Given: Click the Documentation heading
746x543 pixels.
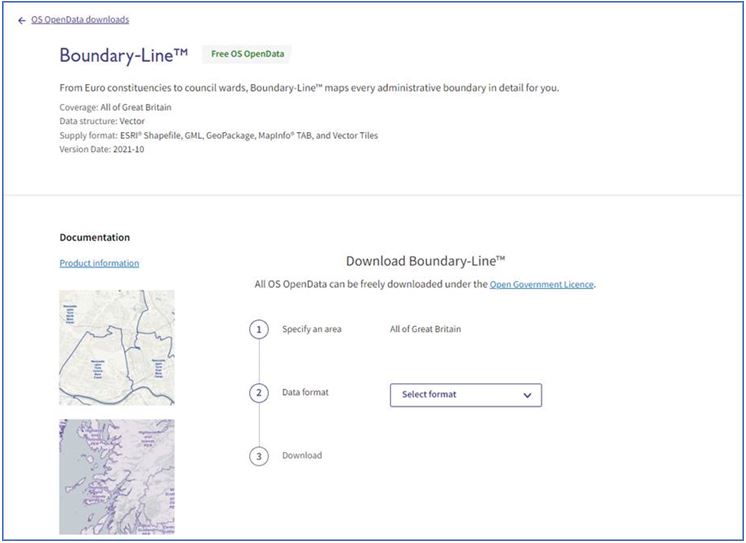Looking at the screenshot, I should (x=95, y=237).
